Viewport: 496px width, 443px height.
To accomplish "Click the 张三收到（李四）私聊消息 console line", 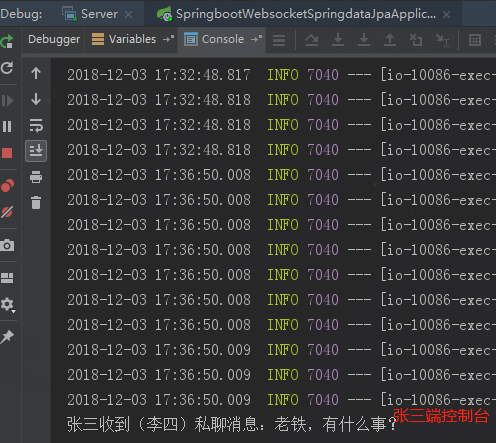I will tap(231, 424).
